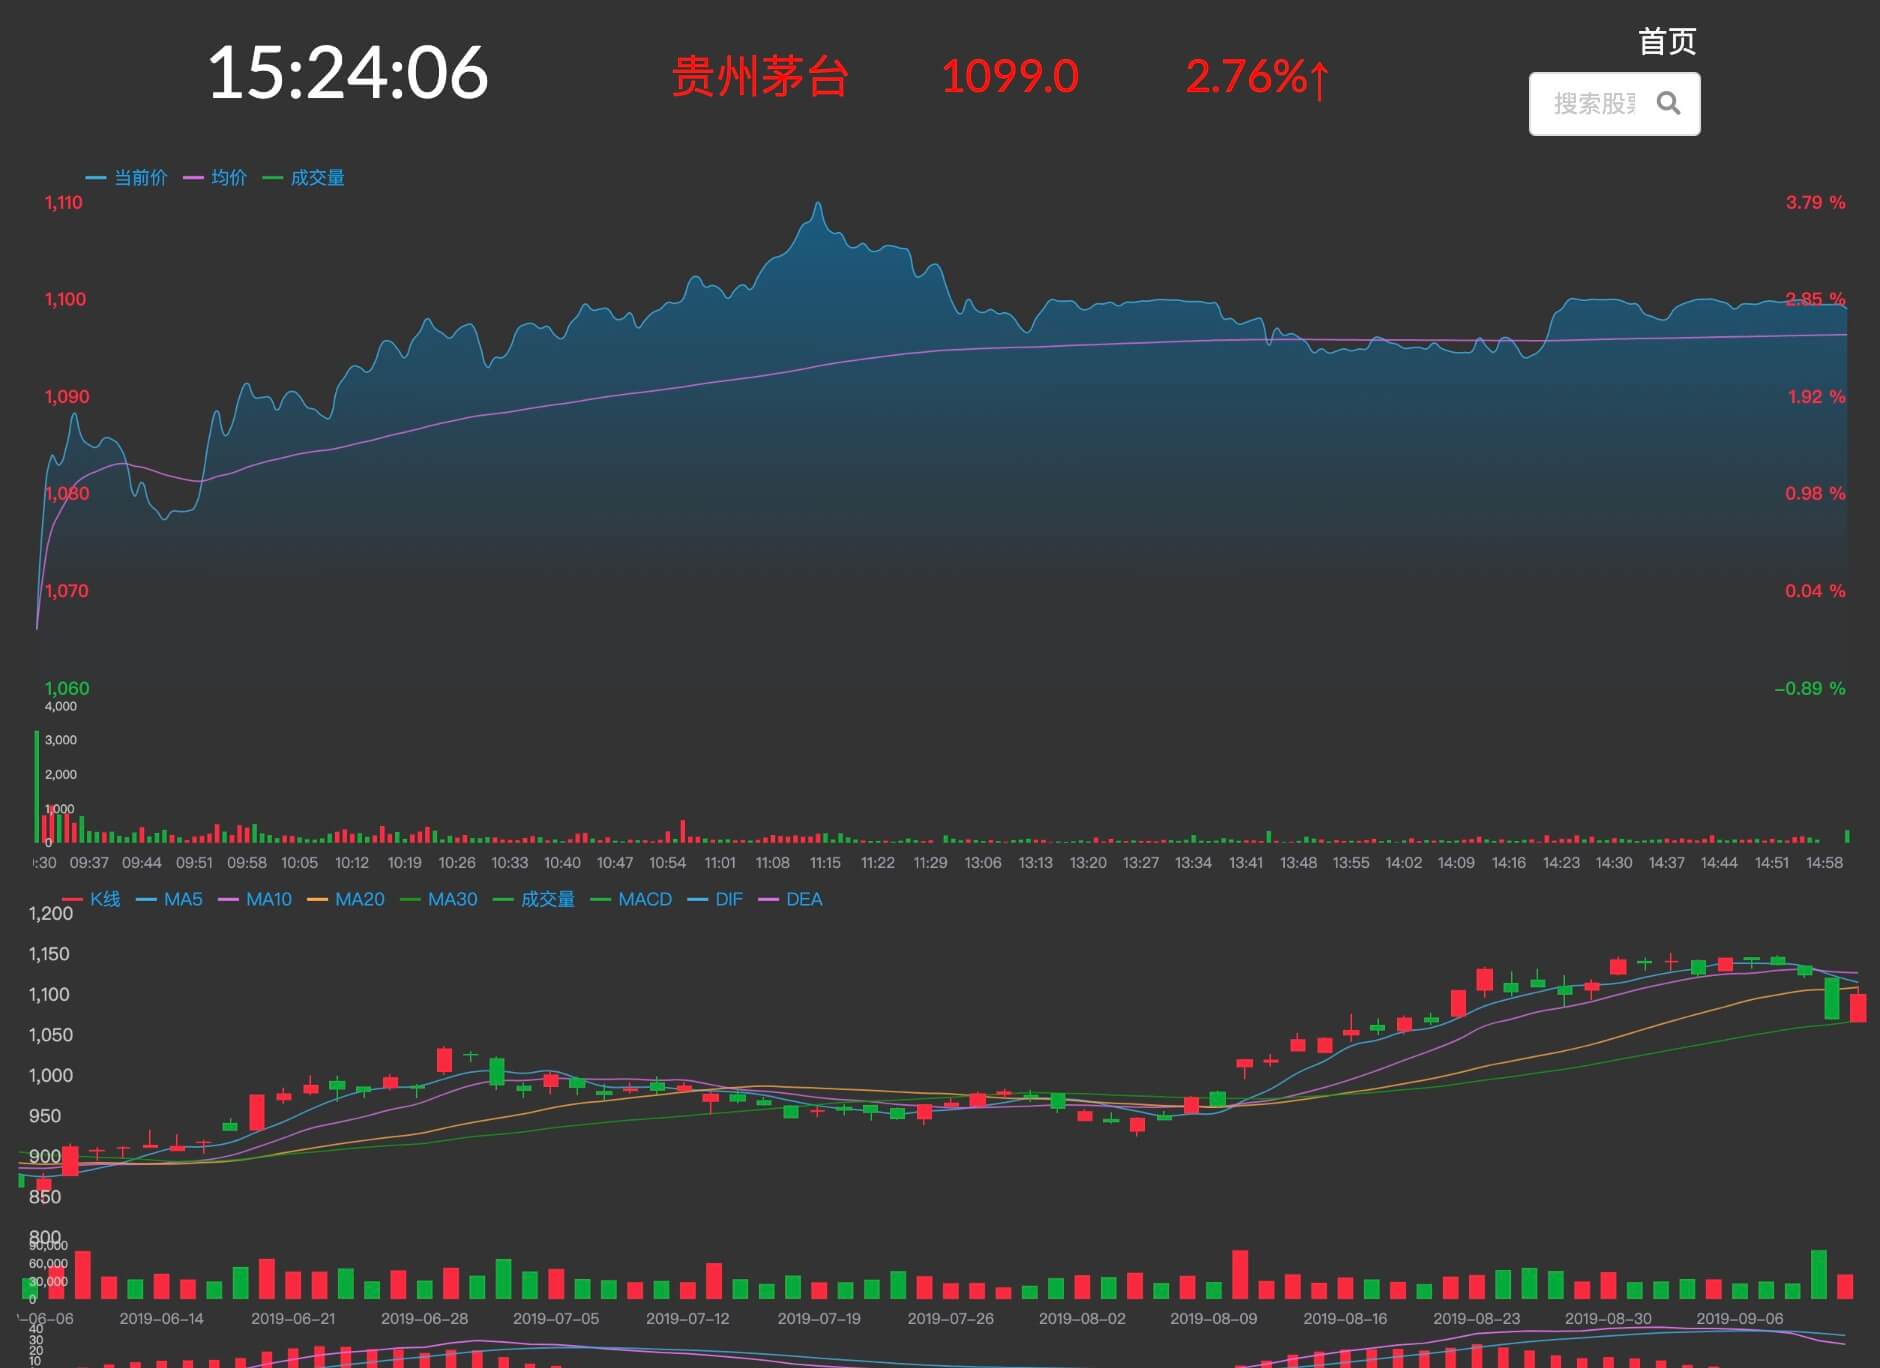Click the 11:29 time axis label
The width and height of the screenshot is (1880, 1368).
[930, 862]
